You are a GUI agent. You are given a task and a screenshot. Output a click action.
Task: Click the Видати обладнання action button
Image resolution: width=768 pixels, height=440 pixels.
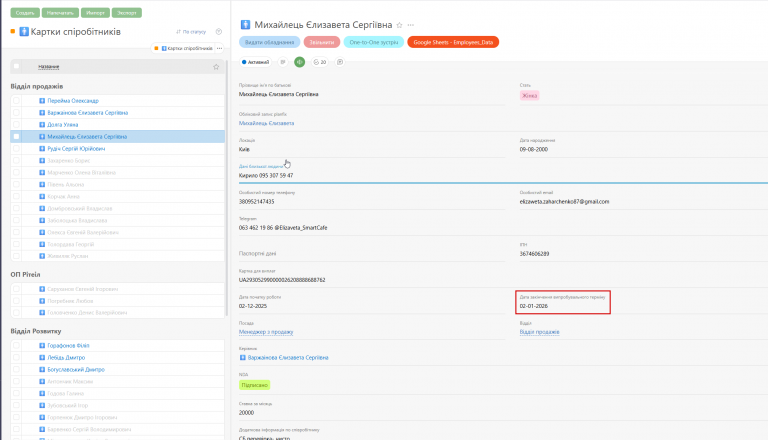coord(269,42)
